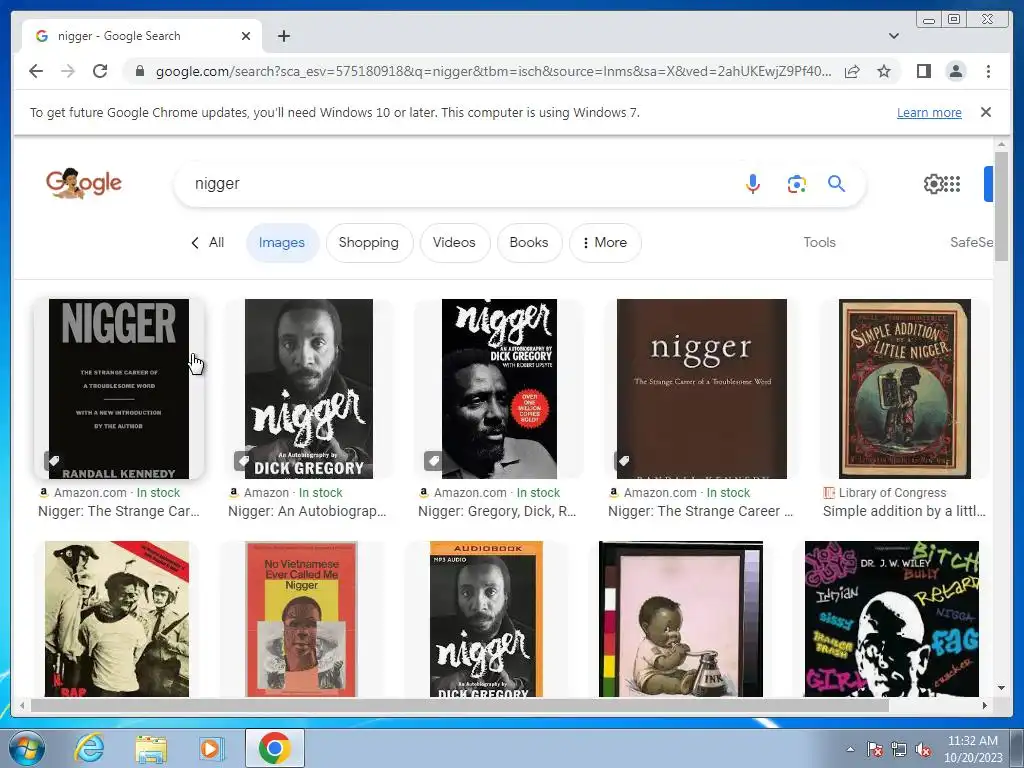Screen dimensions: 1024x768
Task: Open the baby with ink bottle illustration
Action: click(x=680, y=618)
